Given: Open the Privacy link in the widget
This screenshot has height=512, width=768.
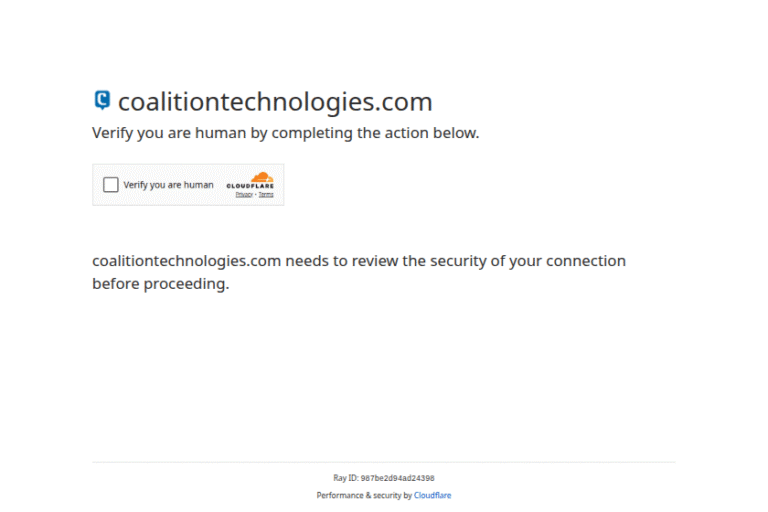Looking at the screenshot, I should coord(244,195).
